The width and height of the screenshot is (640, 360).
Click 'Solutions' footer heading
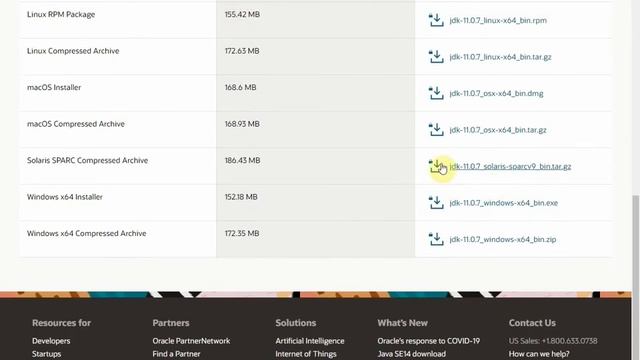pyautogui.click(x=296, y=323)
